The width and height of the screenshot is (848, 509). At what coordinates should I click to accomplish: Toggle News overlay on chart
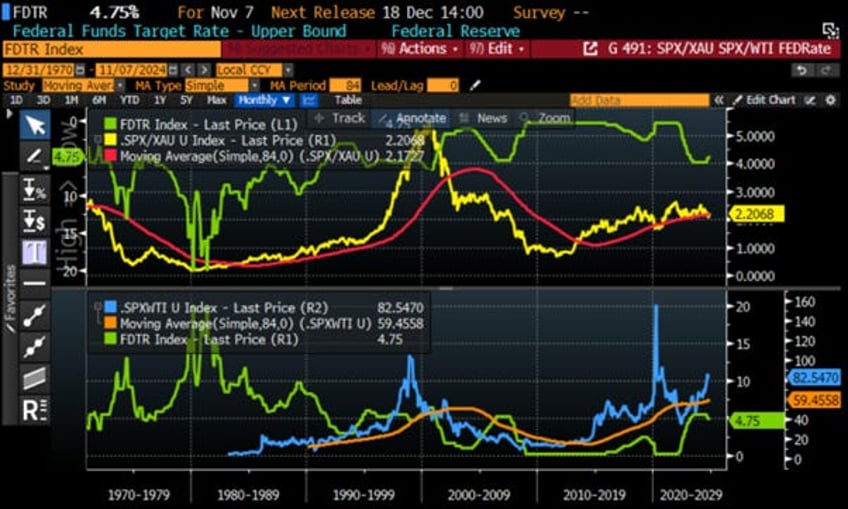click(x=483, y=118)
